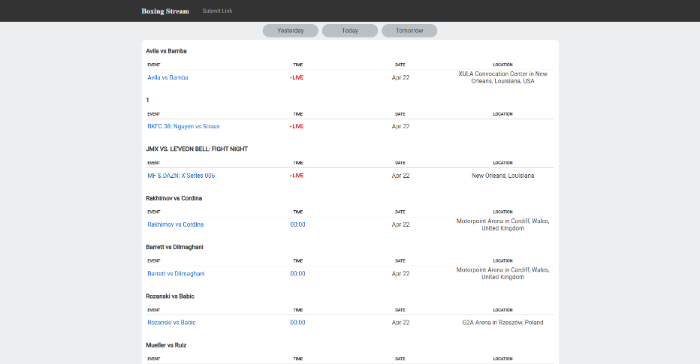The height and width of the screenshot is (364, 700).
Task: Show Yesterday's fights
Action: (x=291, y=30)
